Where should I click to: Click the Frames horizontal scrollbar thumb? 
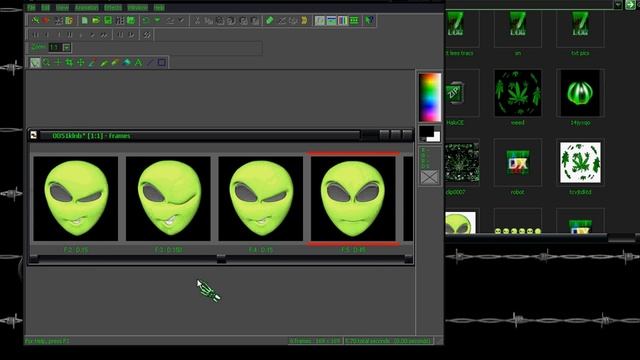[221, 258]
